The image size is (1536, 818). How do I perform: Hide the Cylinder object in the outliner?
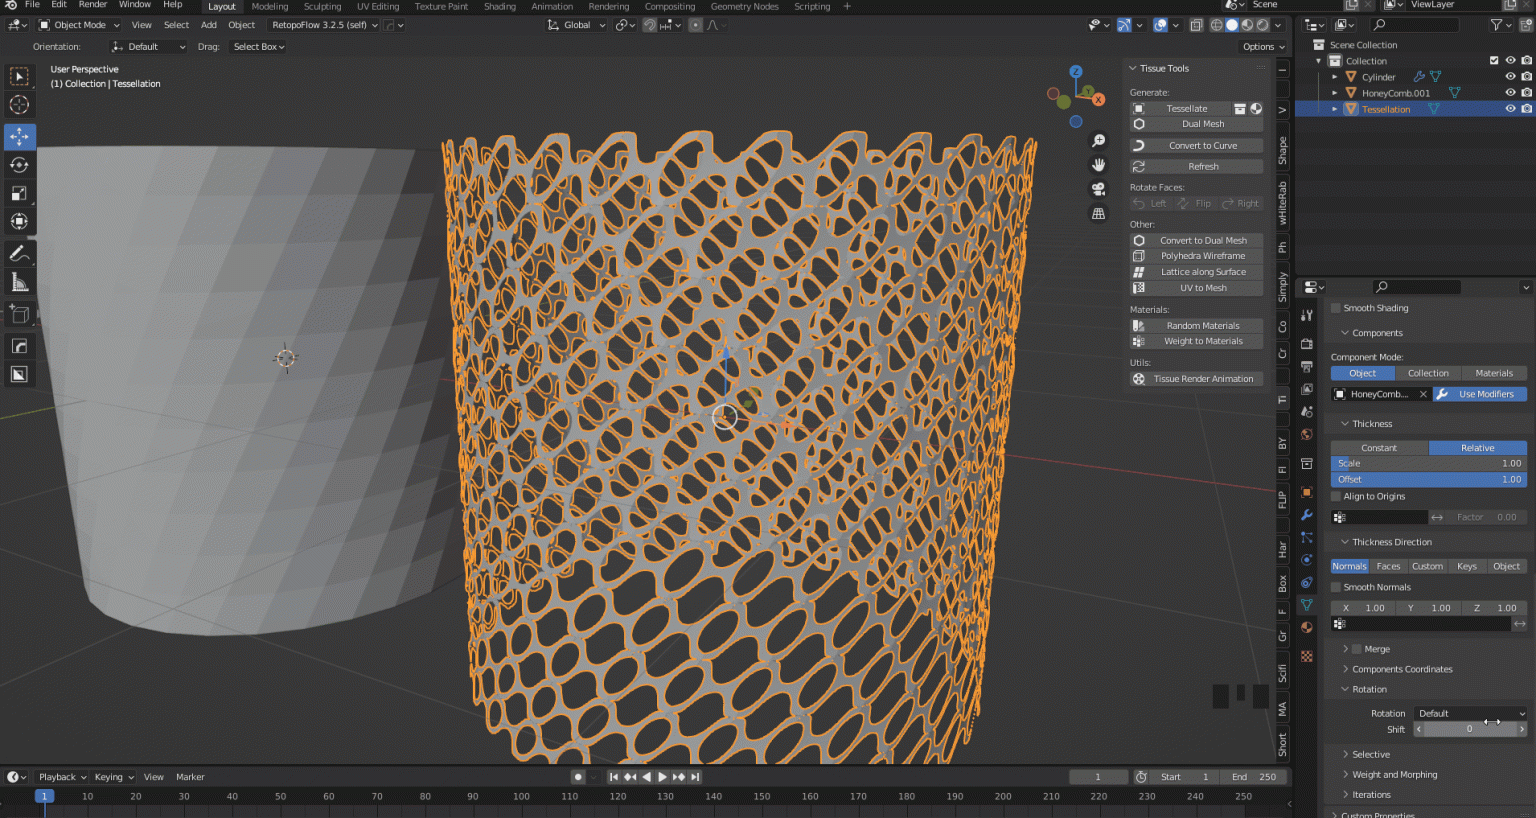tap(1510, 76)
